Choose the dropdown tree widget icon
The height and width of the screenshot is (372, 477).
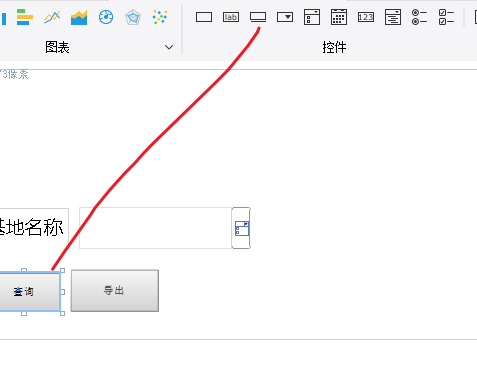coord(393,17)
